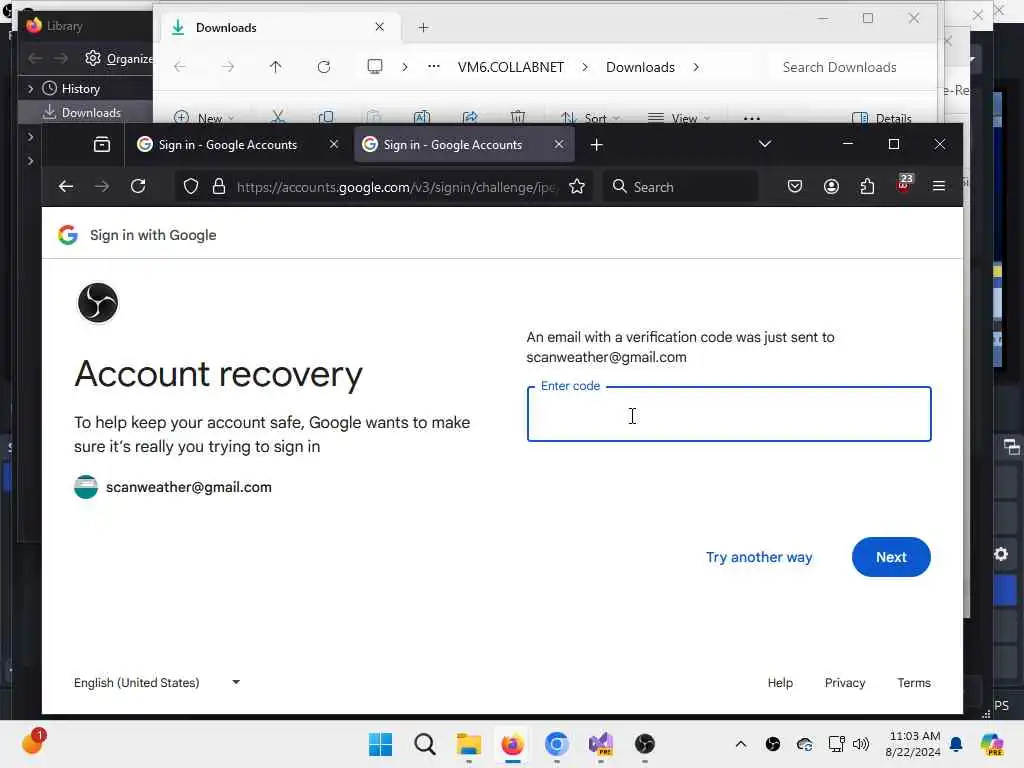Open OBS Studio taskbar icon
Image resolution: width=1024 pixels, height=768 pixels.
(x=645, y=744)
